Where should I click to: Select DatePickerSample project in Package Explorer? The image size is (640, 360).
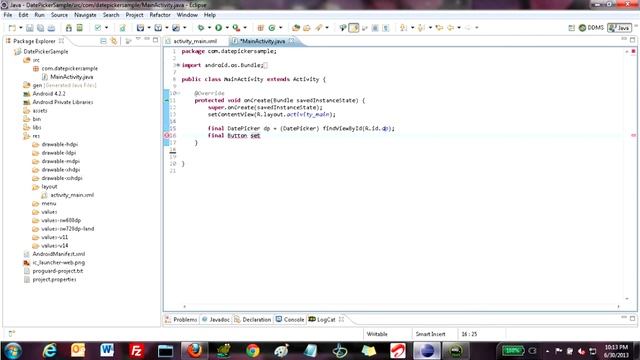click(x=46, y=51)
